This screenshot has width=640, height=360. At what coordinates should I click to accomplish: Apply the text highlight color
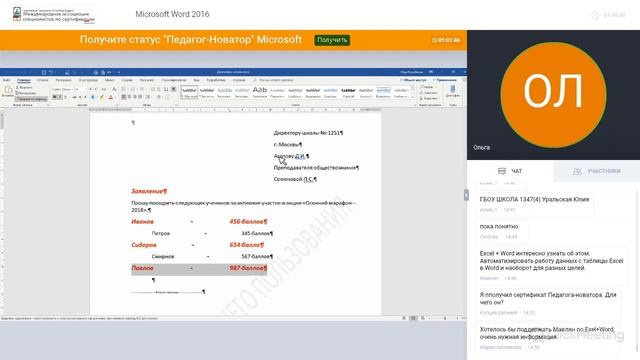(102, 97)
